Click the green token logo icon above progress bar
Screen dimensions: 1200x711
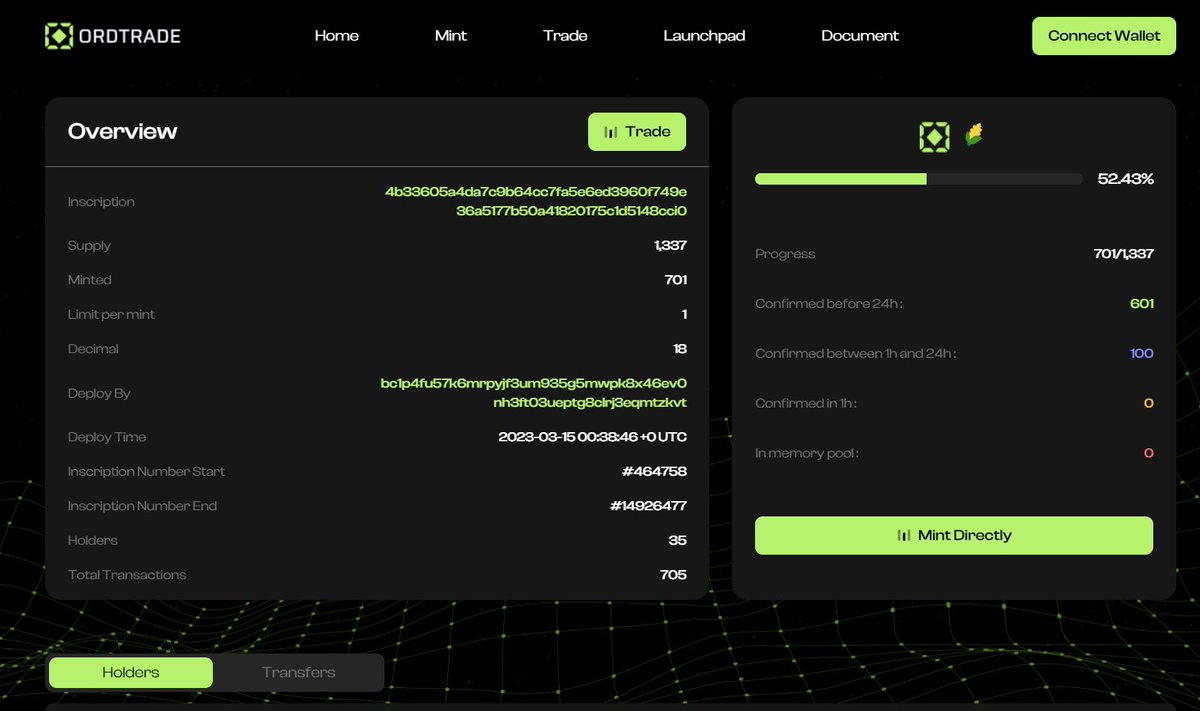pyautogui.click(x=934, y=137)
